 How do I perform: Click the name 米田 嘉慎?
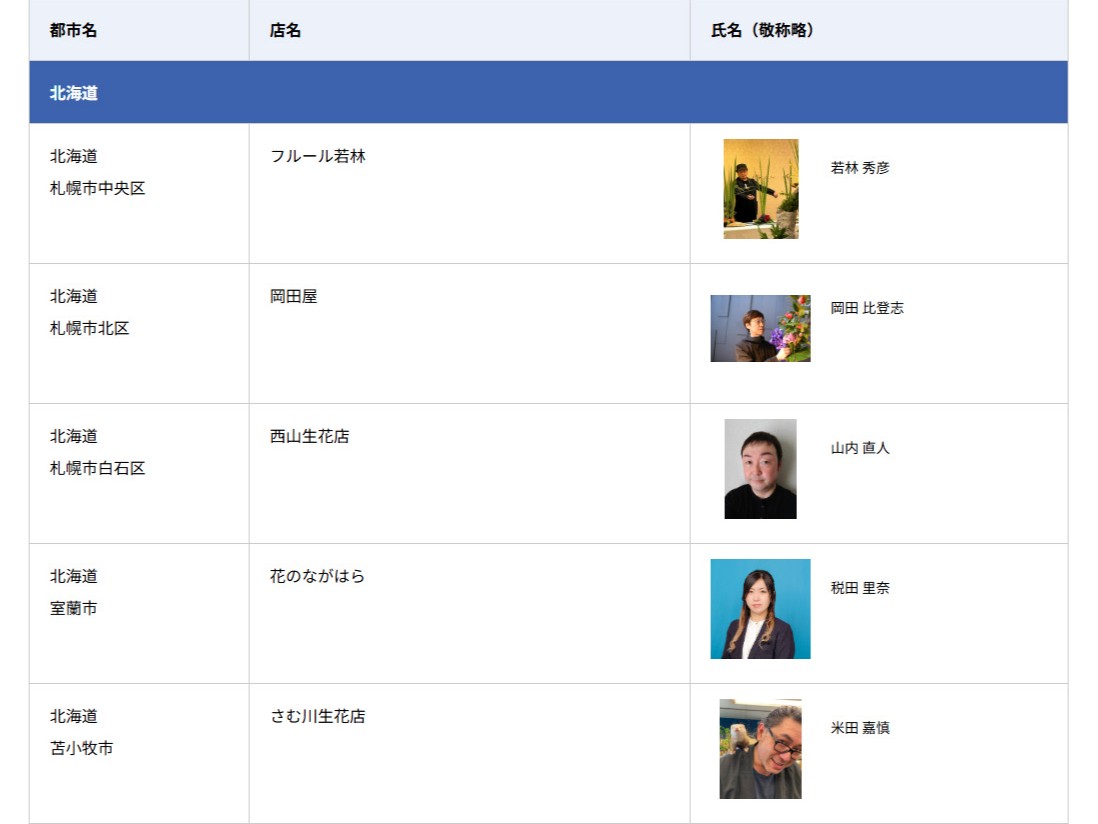coord(859,728)
